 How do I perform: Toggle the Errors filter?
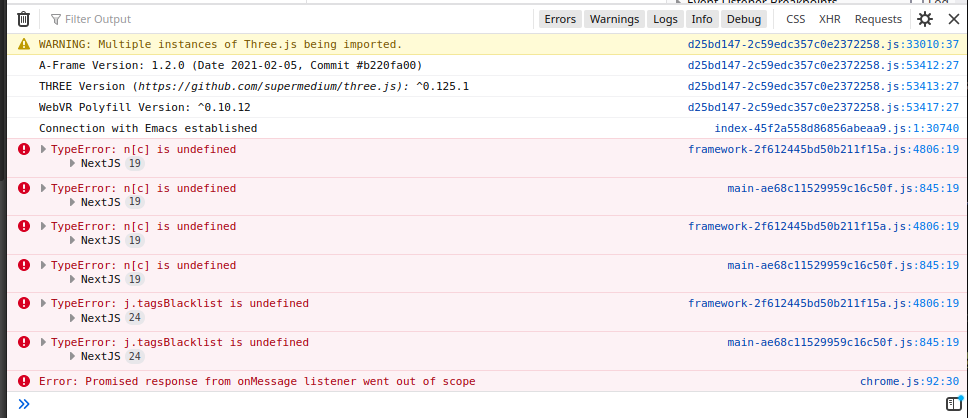(x=560, y=19)
